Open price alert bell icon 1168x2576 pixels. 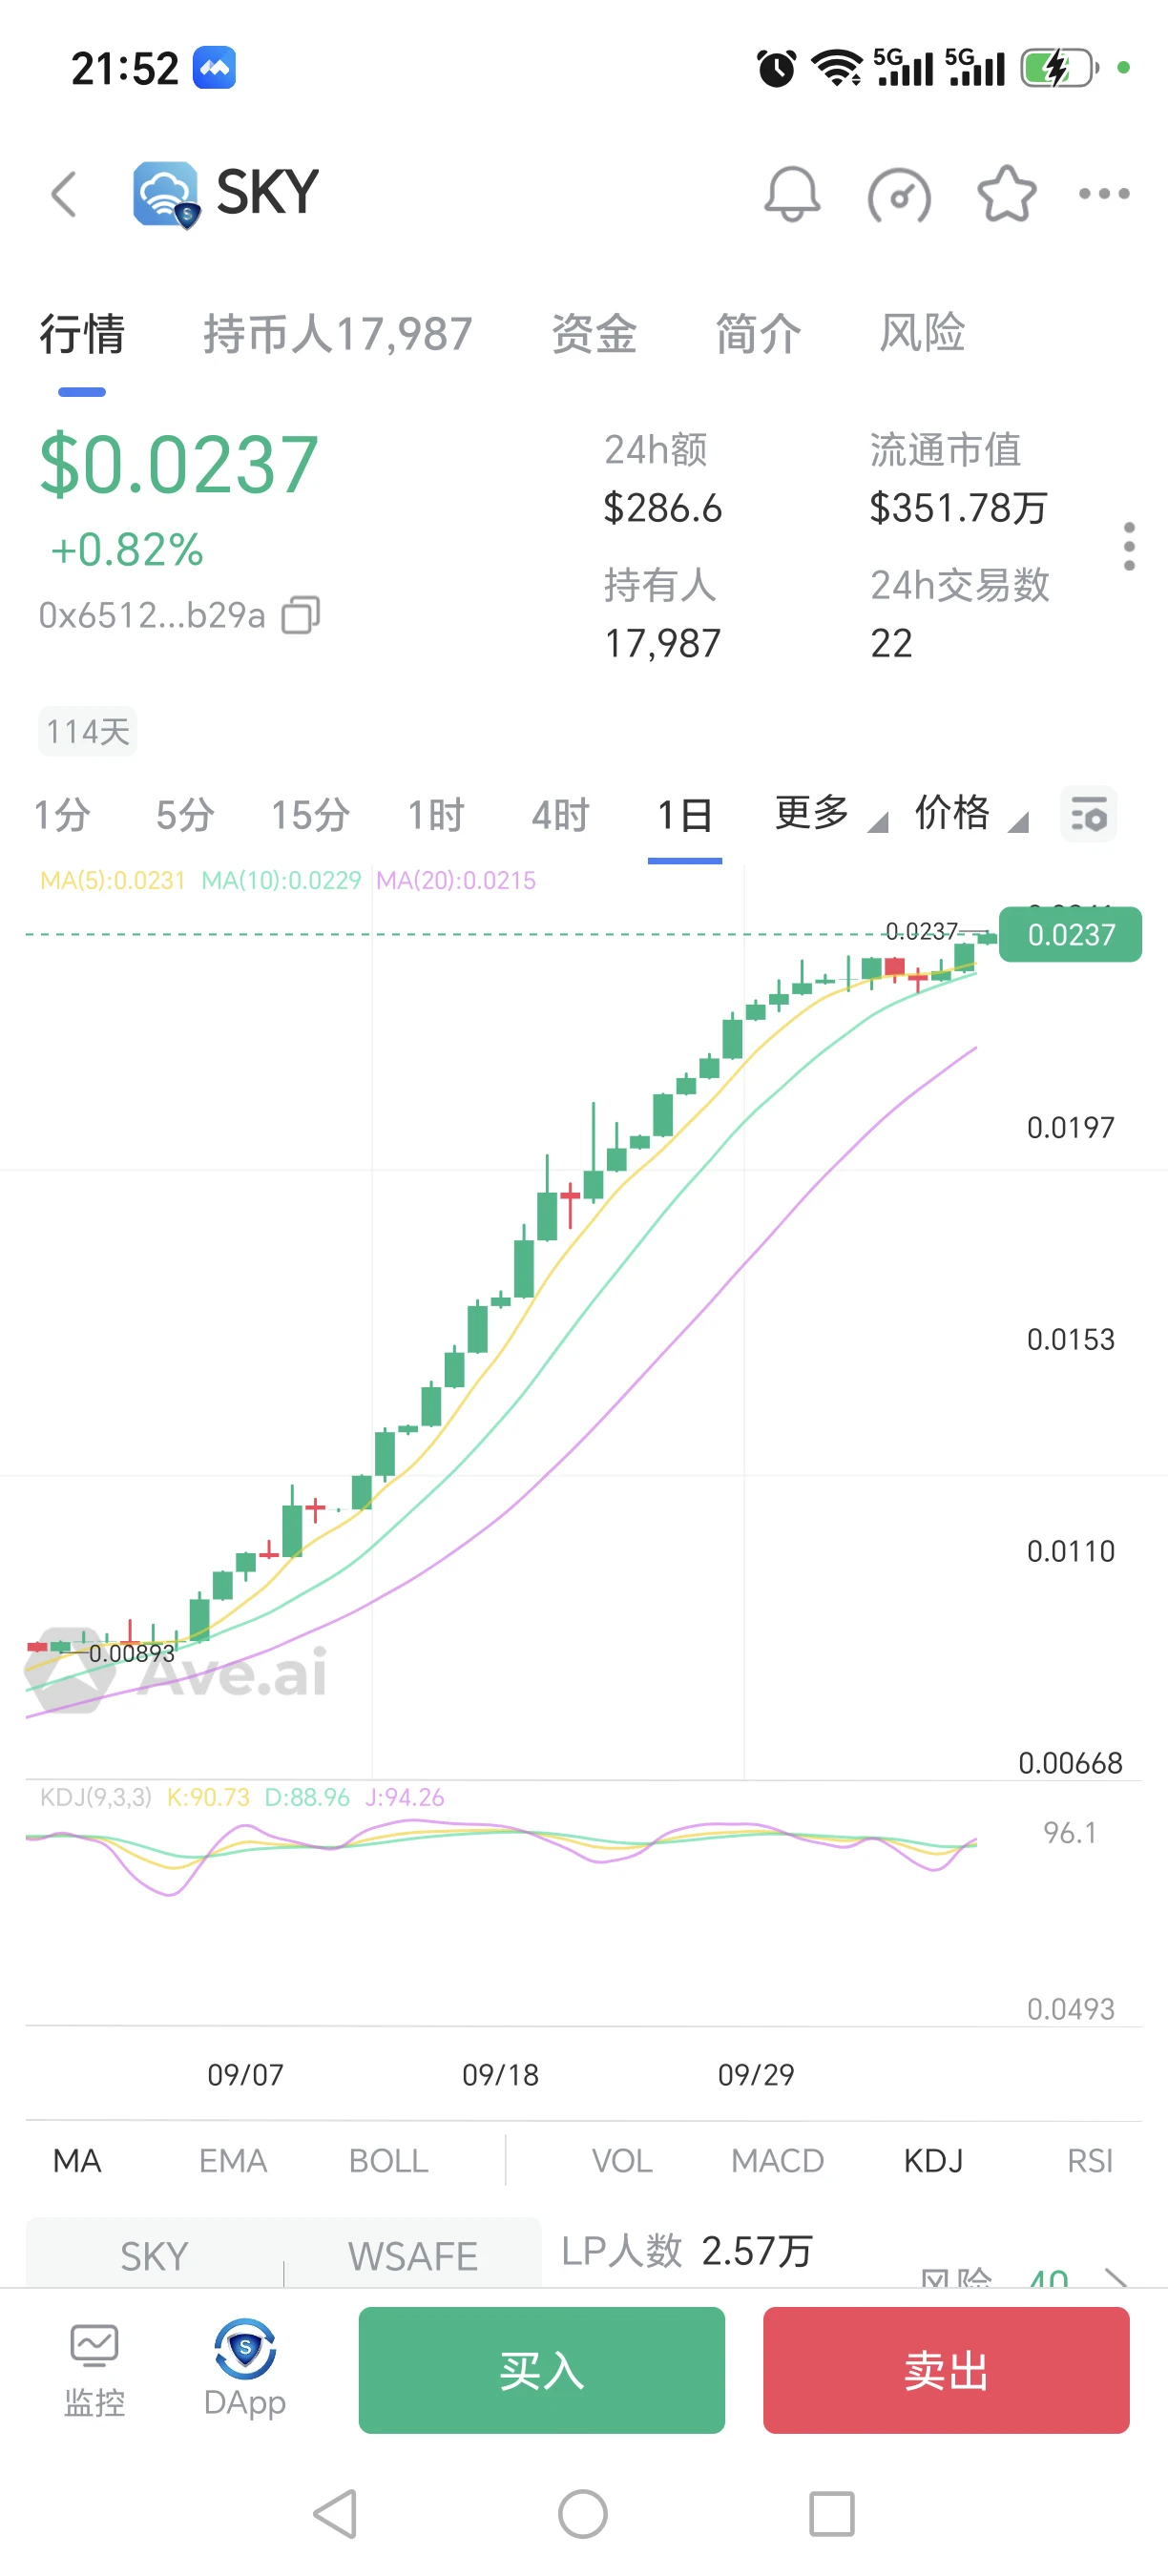792,193
